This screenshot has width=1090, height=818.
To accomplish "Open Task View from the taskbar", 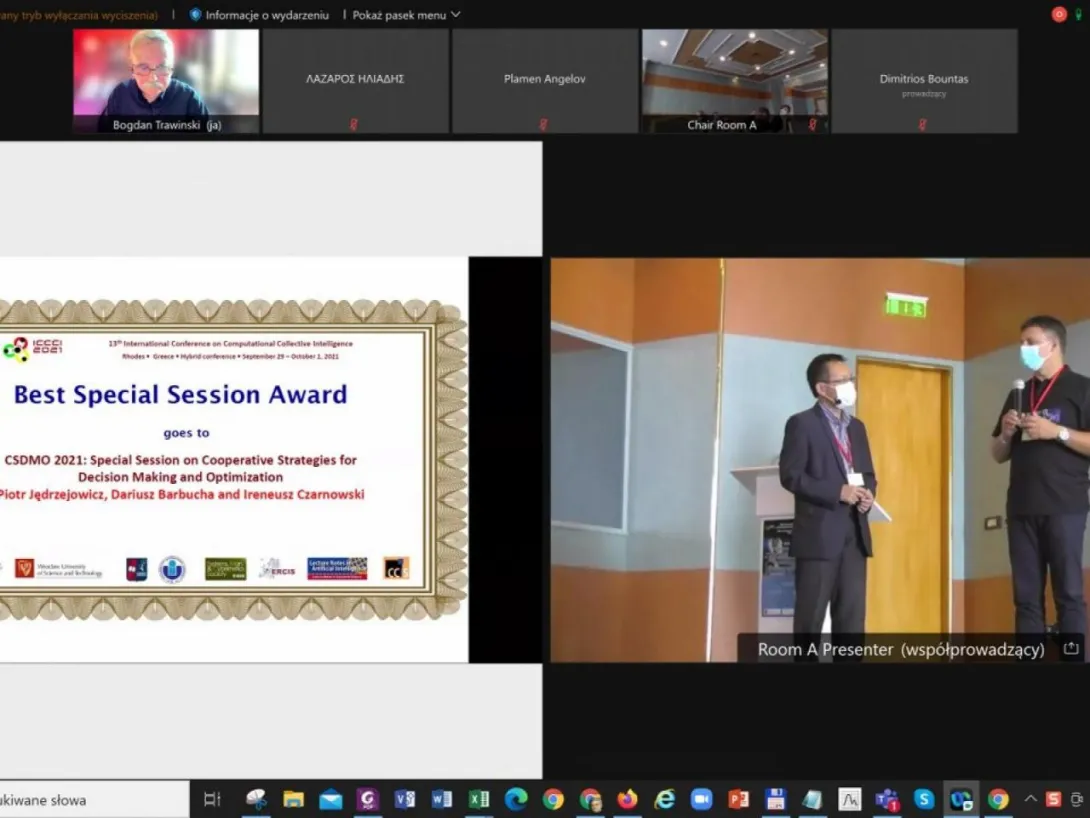I will pyautogui.click(x=212, y=799).
